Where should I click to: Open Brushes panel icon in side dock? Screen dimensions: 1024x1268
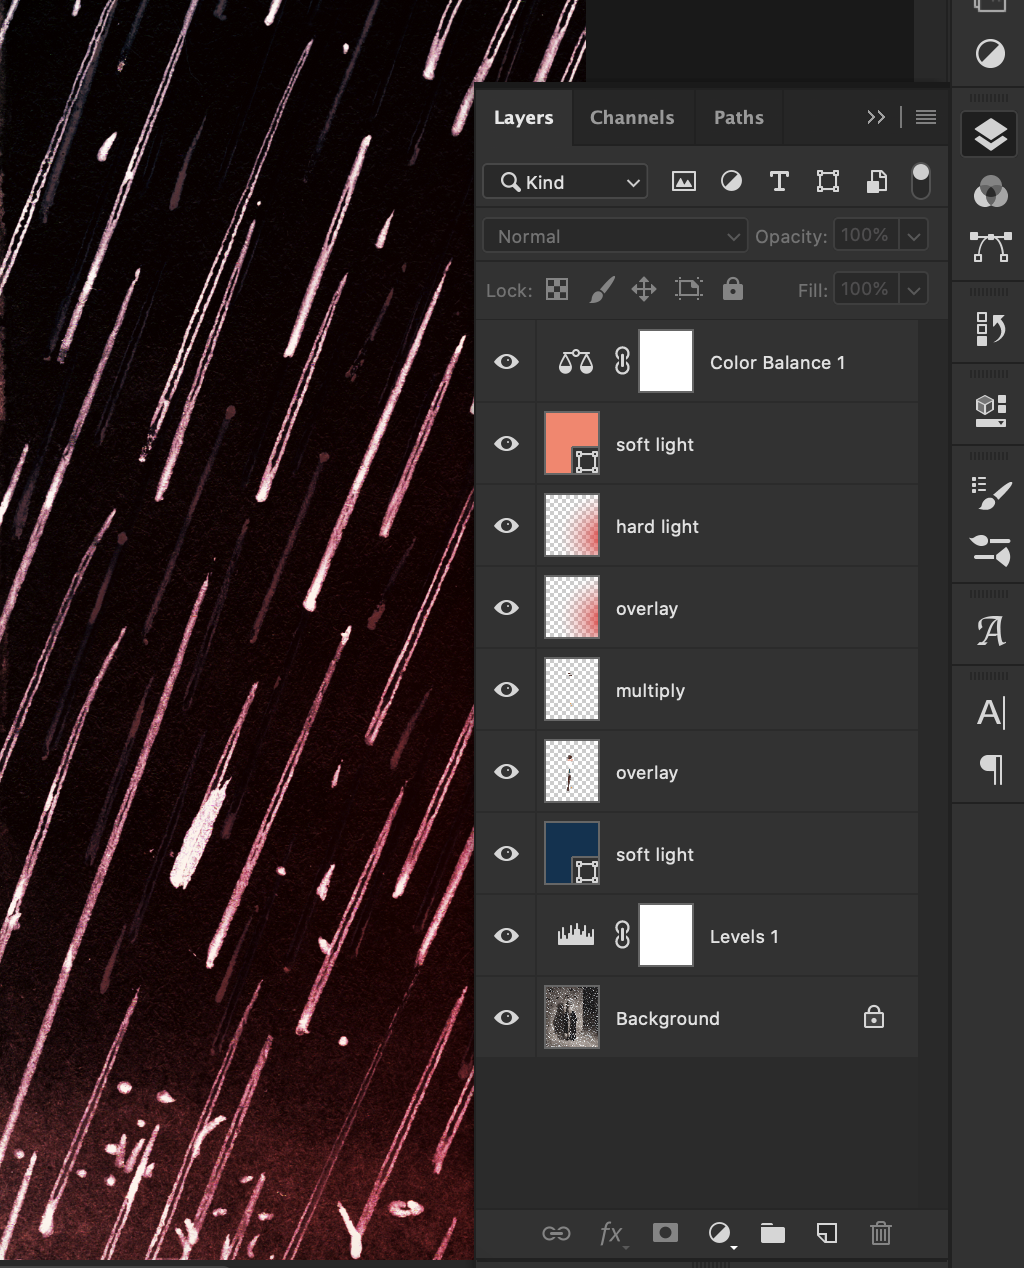(990, 550)
